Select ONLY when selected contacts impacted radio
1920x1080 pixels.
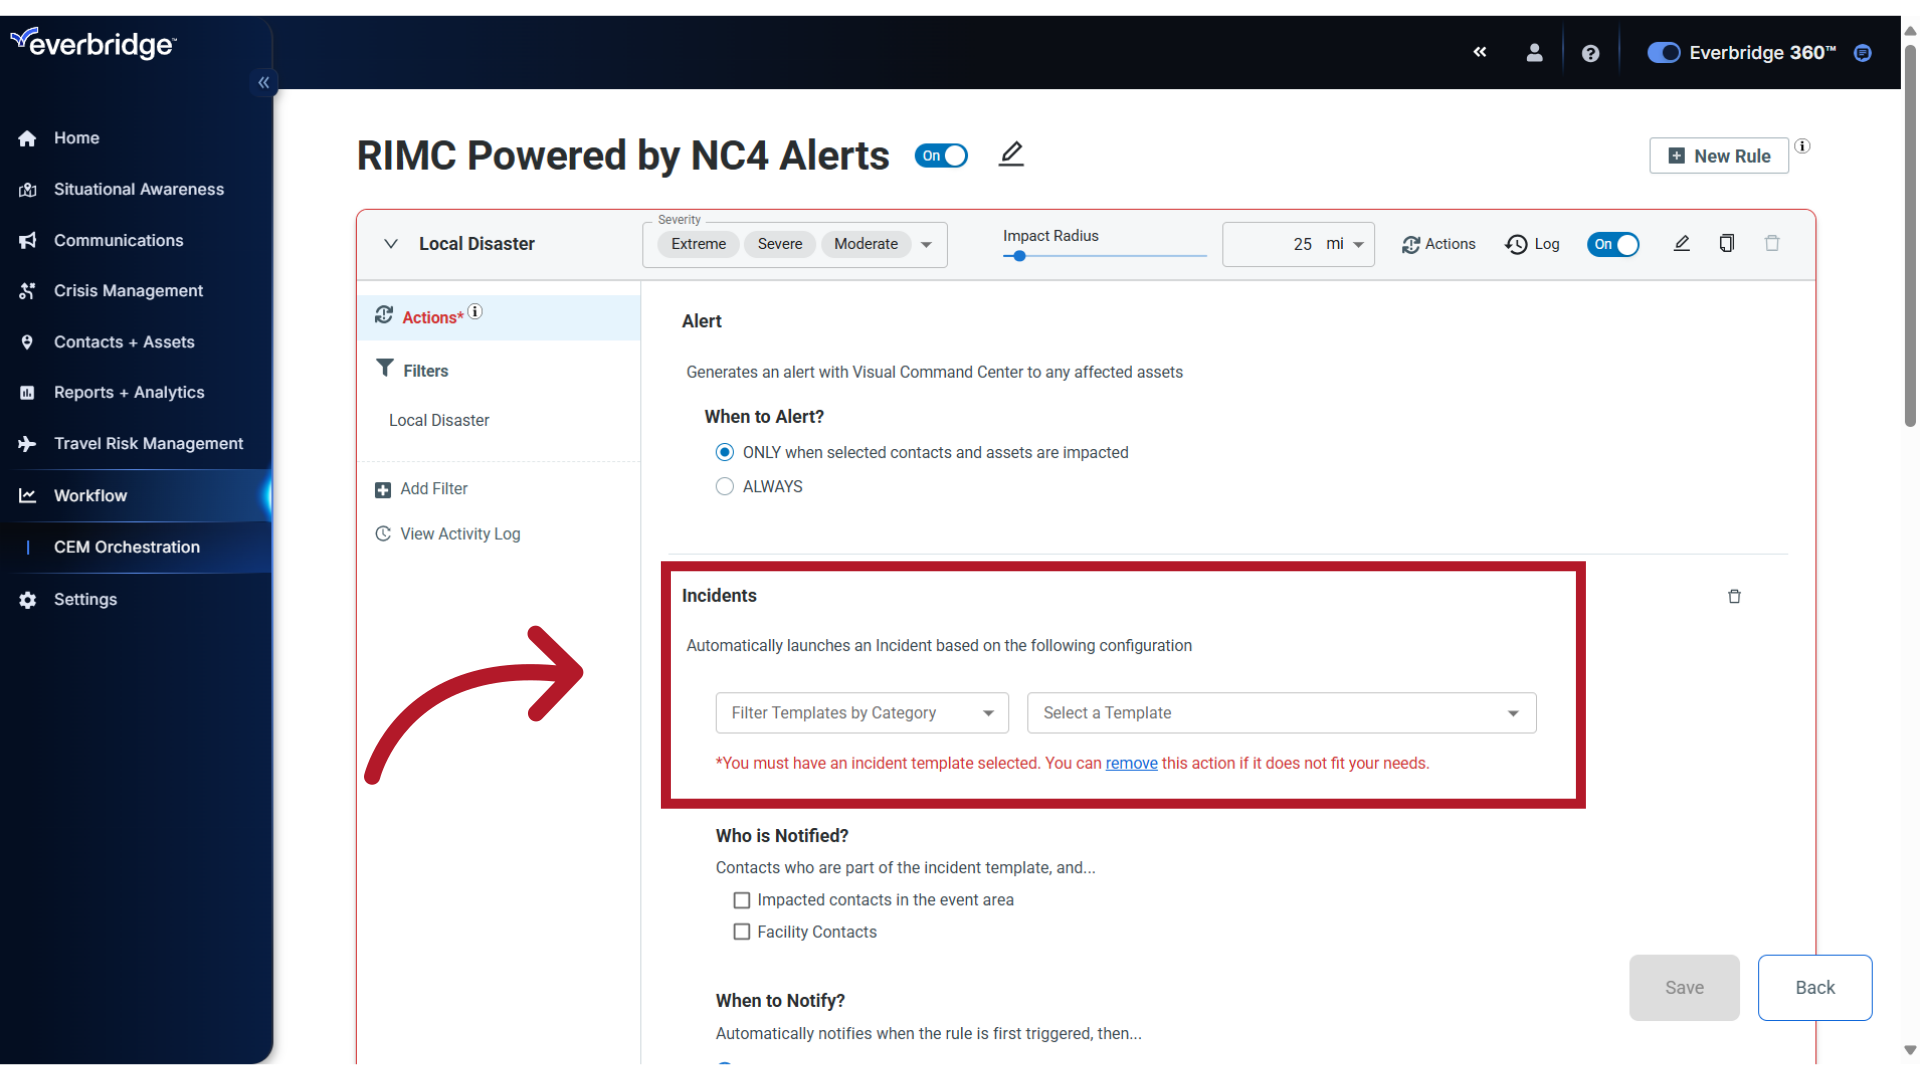[725, 453]
